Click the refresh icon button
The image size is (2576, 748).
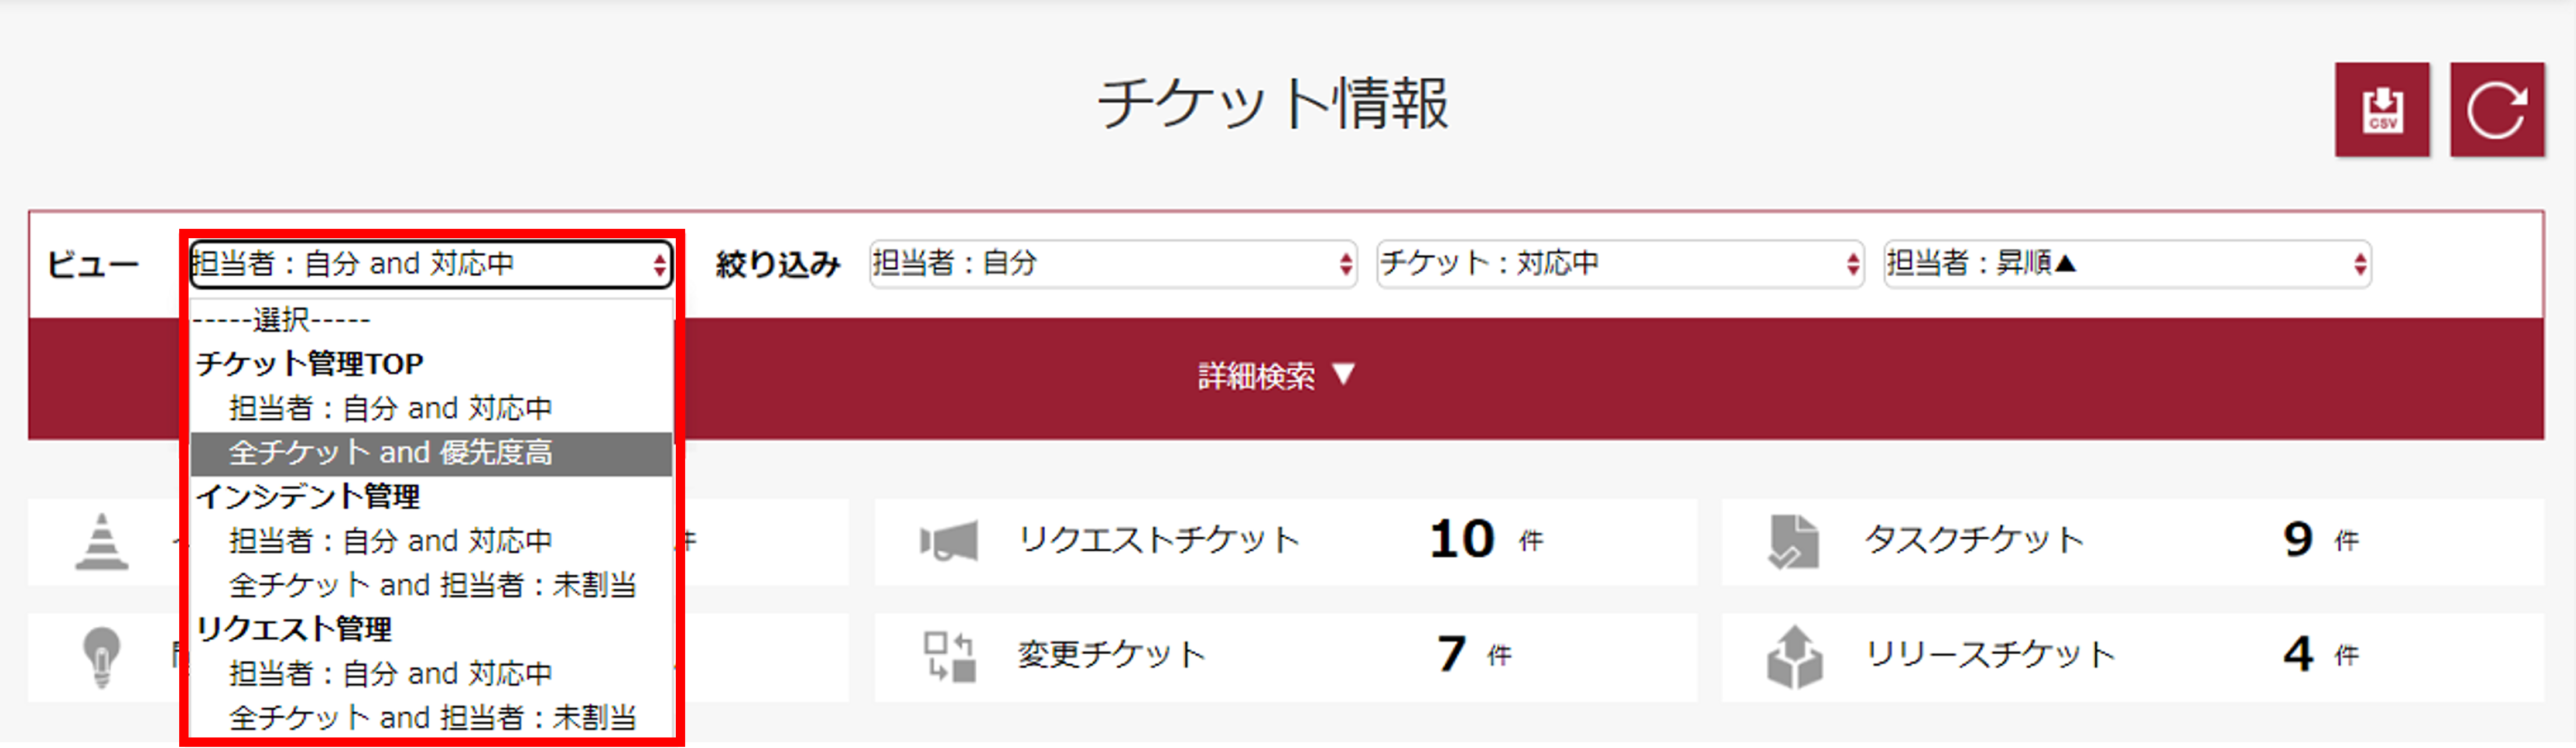click(x=2497, y=110)
